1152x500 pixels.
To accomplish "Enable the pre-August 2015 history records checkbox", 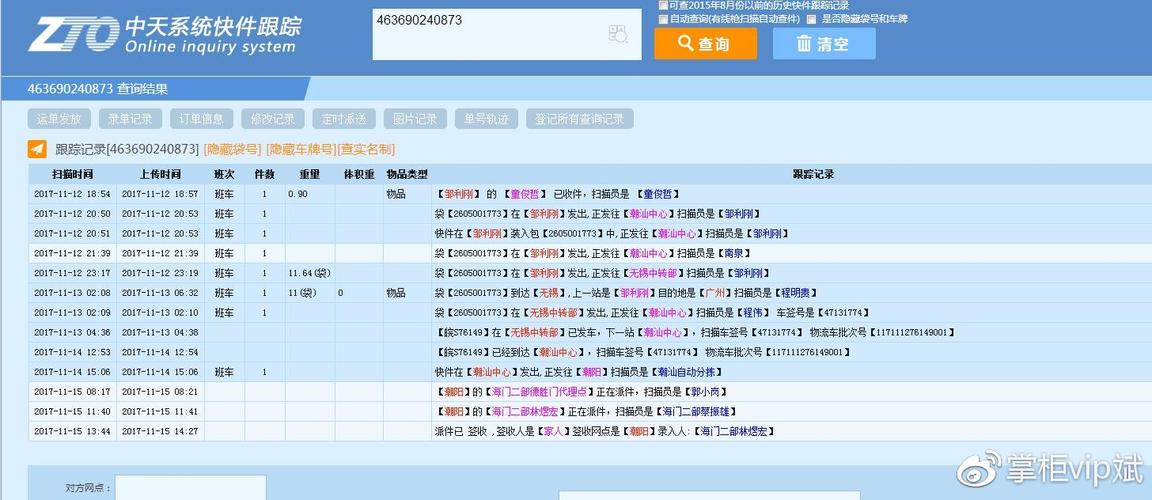I will [x=663, y=5].
